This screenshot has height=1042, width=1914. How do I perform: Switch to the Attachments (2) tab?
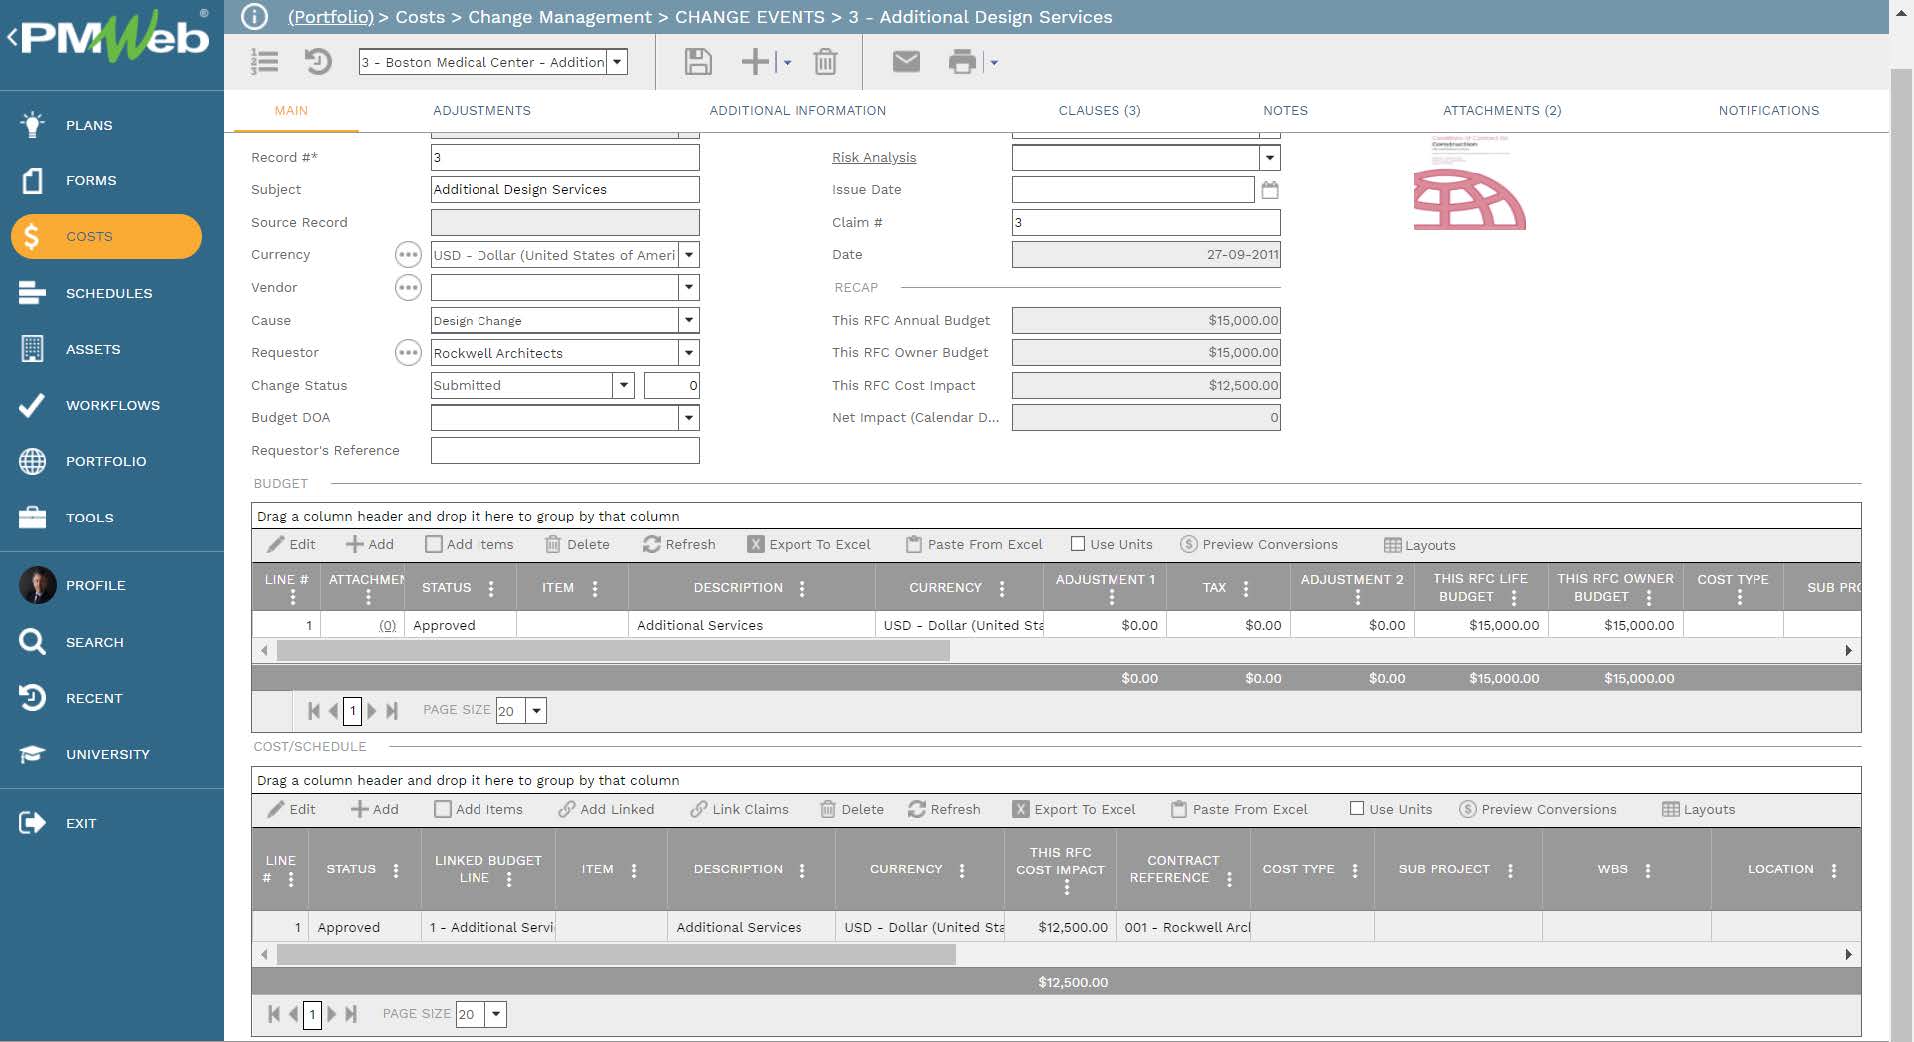[x=1501, y=110]
